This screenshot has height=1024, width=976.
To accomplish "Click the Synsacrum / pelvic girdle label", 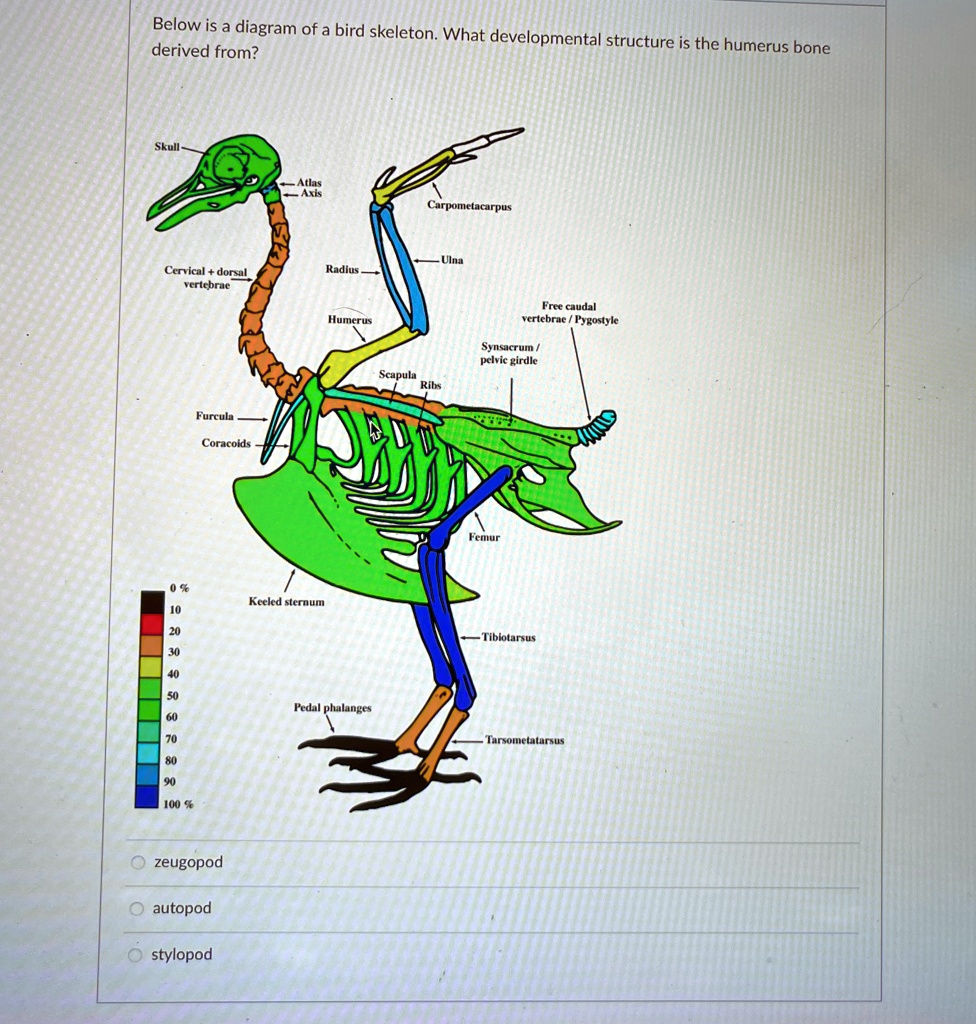I will [508, 354].
